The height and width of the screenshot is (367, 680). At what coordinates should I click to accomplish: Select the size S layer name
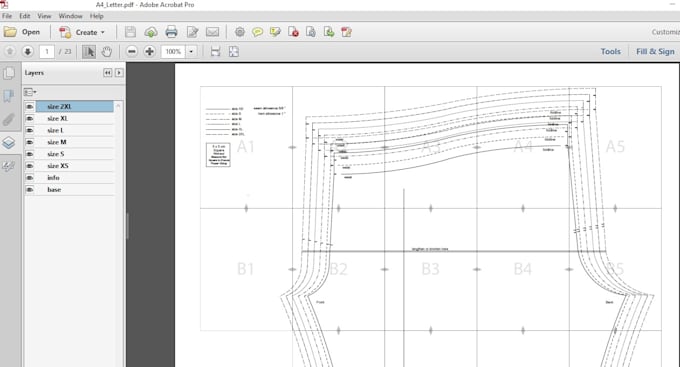[x=56, y=154]
